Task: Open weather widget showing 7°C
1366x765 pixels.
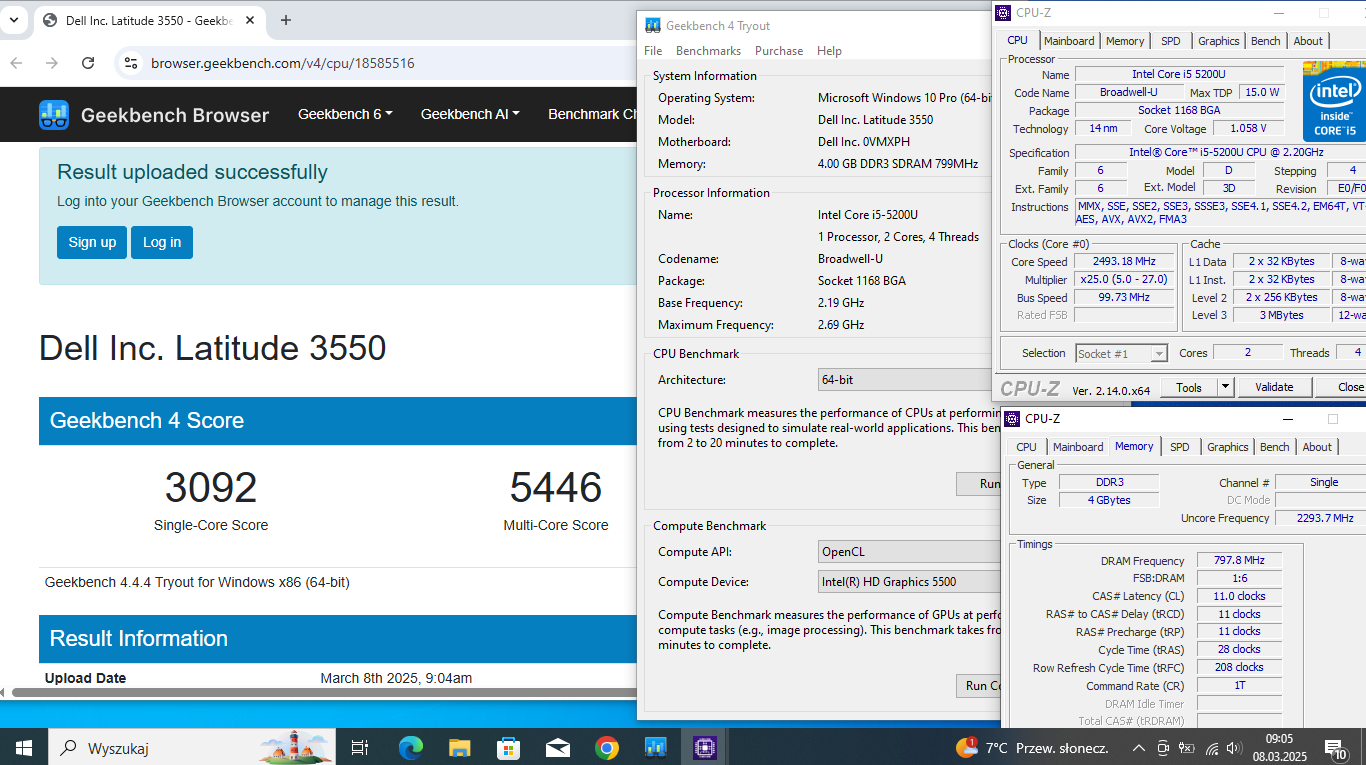Action: [1032, 748]
